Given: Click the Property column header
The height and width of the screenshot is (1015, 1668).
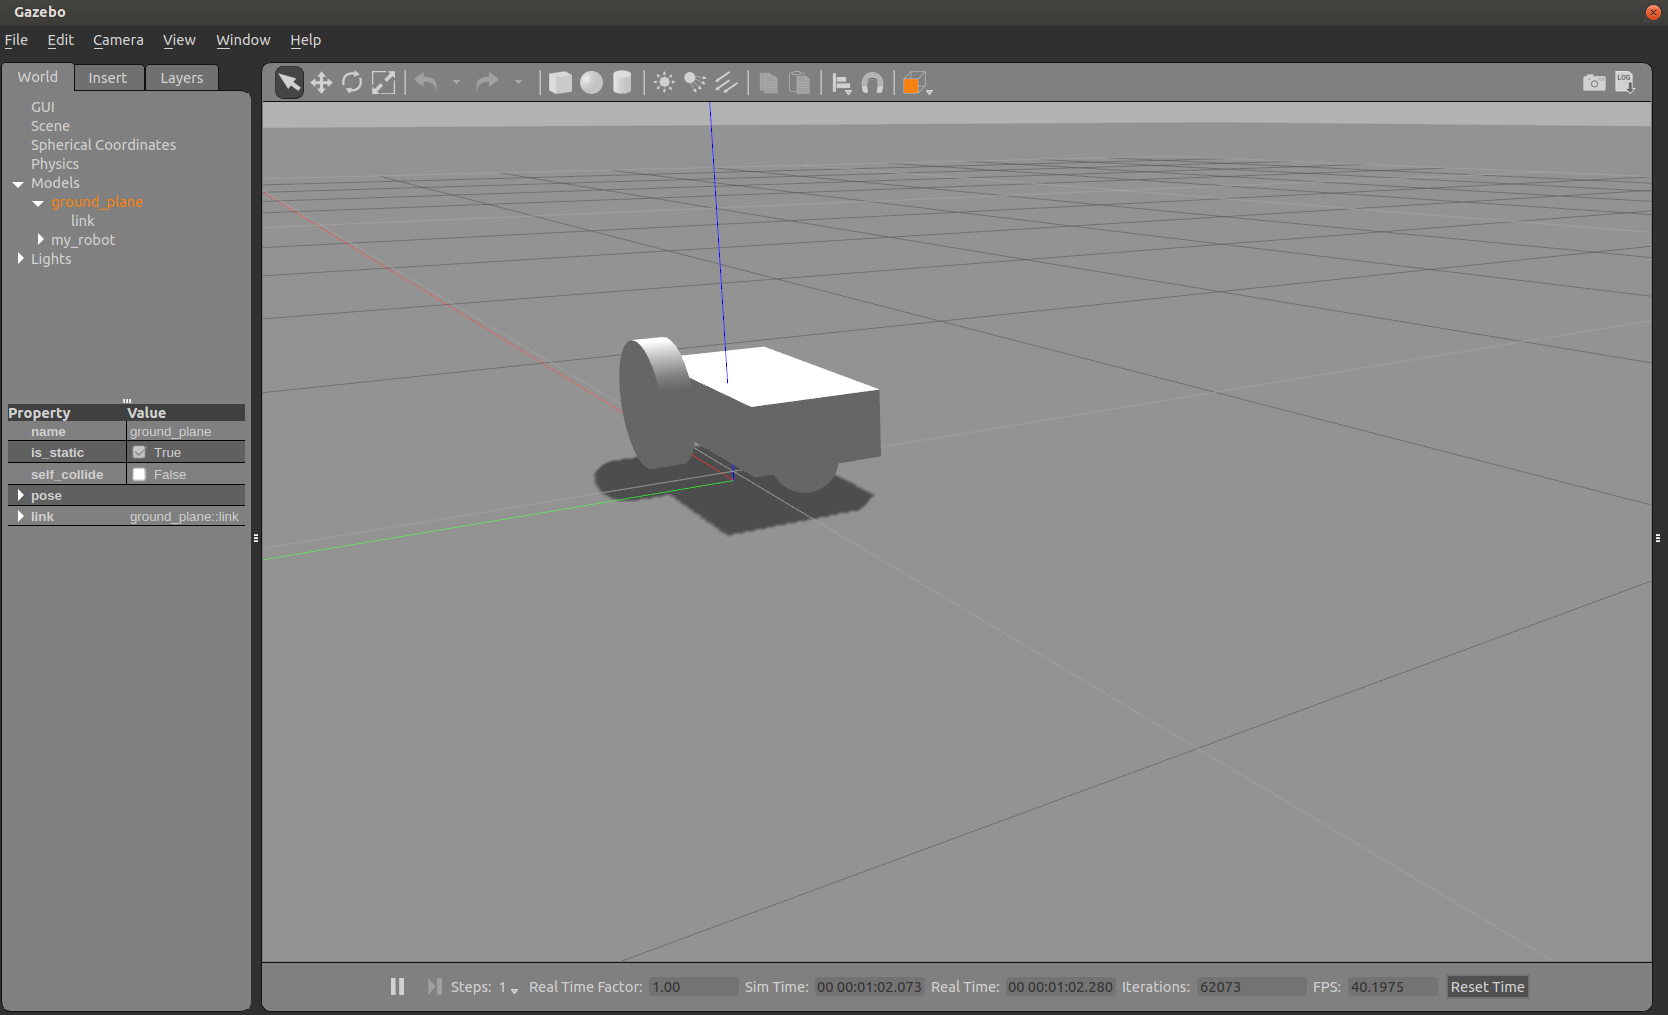Looking at the screenshot, I should tap(66, 413).
